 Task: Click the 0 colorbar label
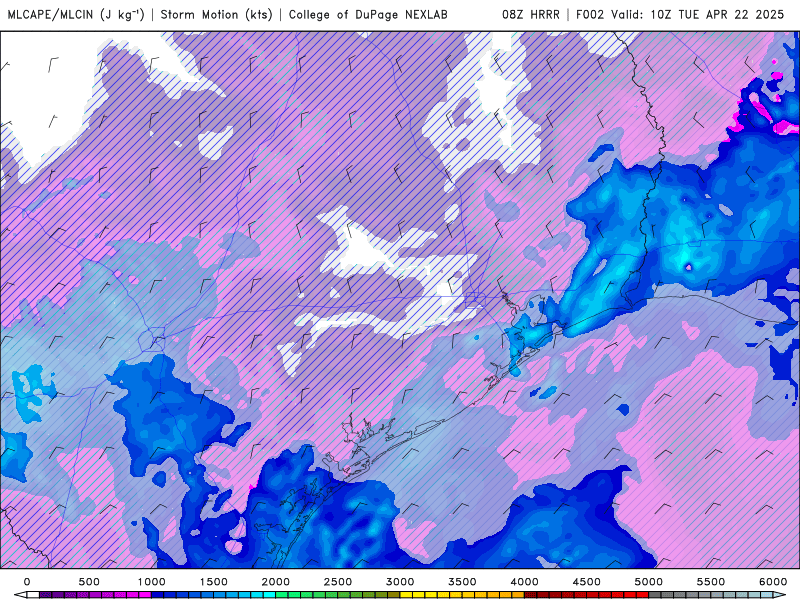(x=27, y=582)
